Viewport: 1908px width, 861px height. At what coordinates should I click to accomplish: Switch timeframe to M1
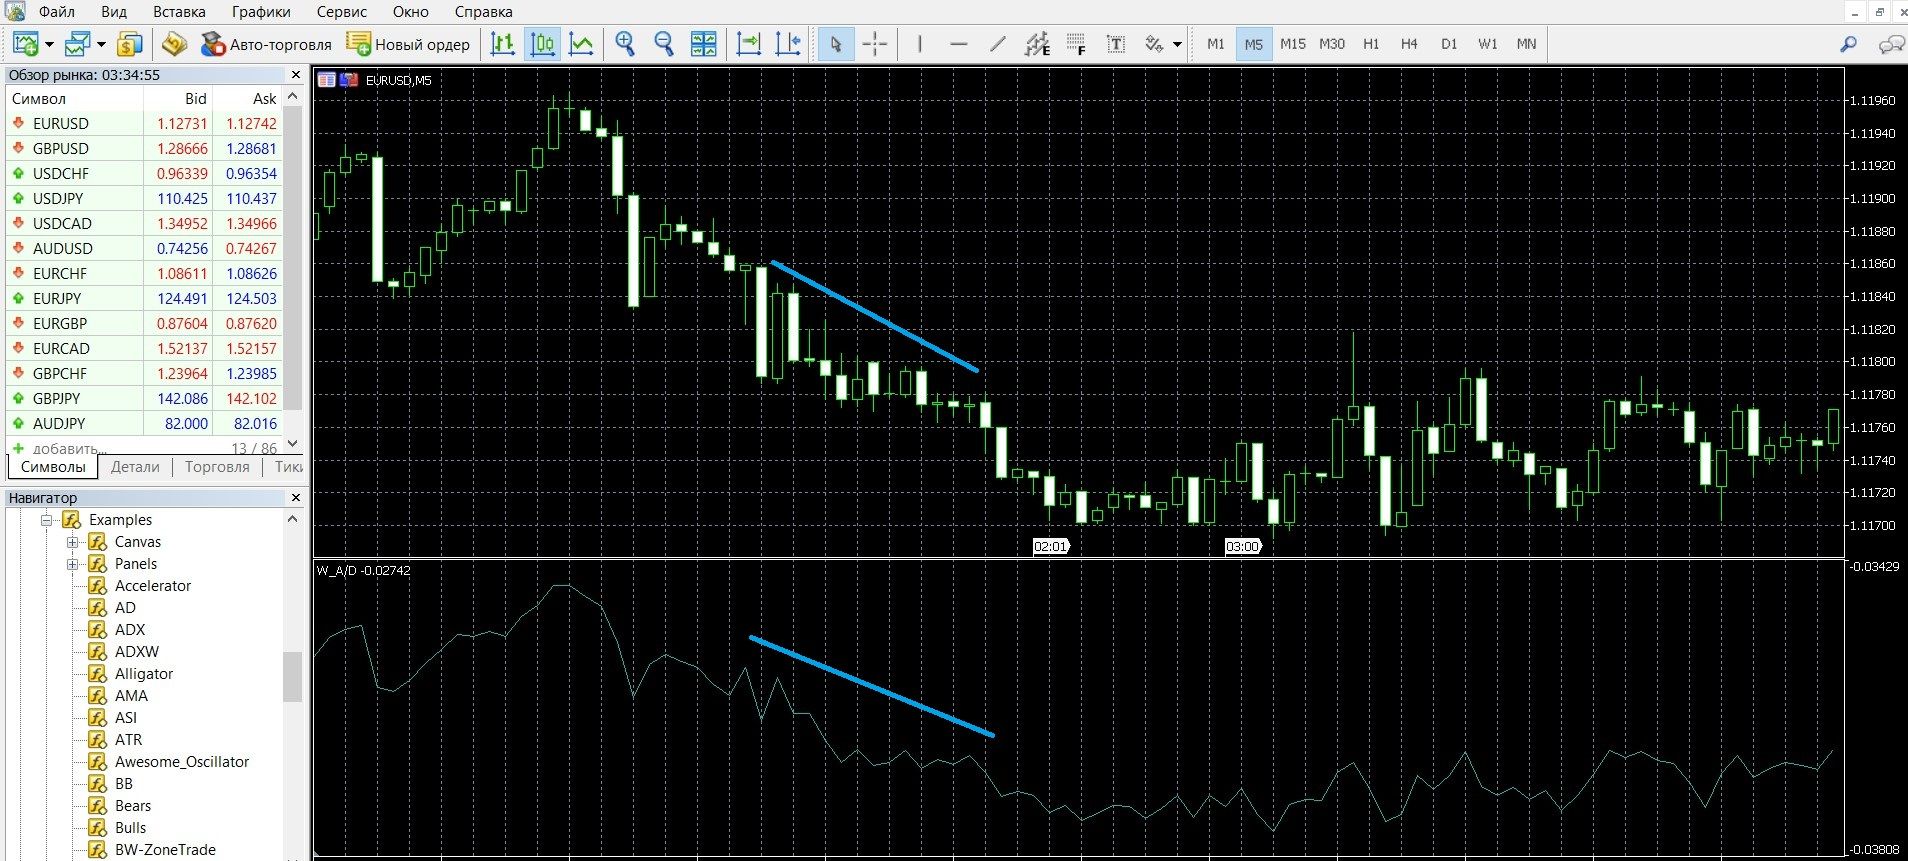click(x=1216, y=44)
